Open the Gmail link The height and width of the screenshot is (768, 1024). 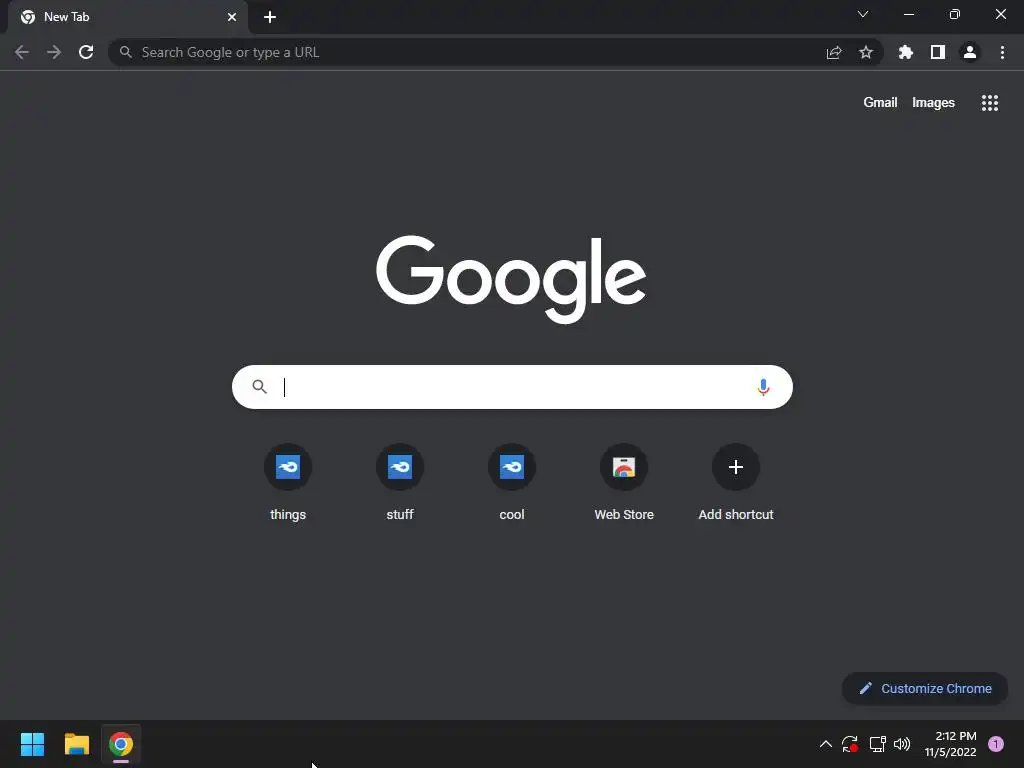click(x=880, y=103)
